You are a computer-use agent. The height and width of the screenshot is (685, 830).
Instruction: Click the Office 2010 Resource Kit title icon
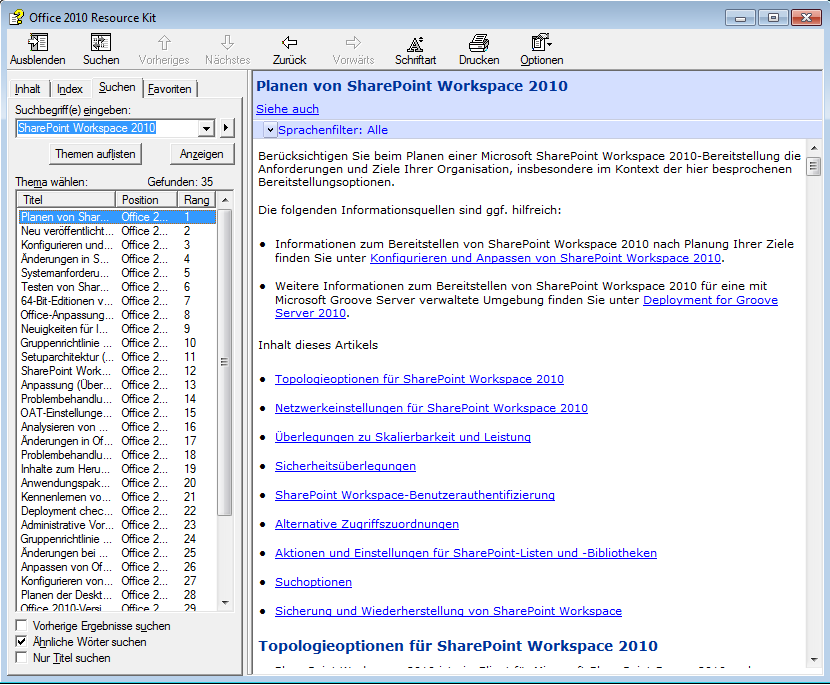(x=16, y=17)
